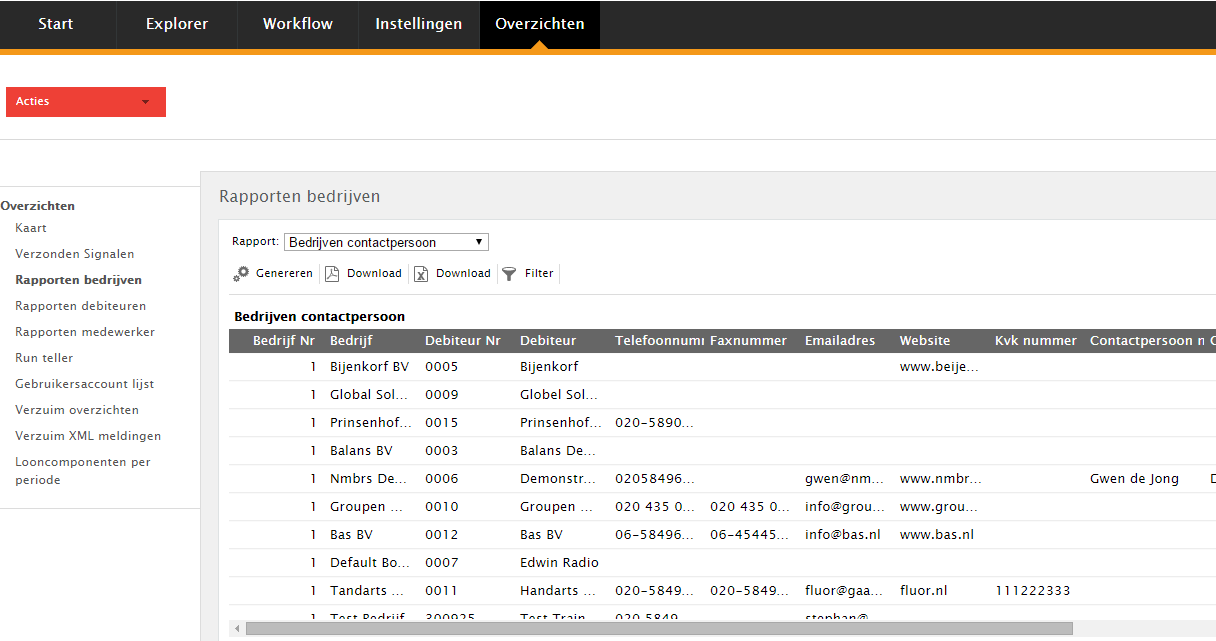Viewport: 1216px width, 641px height.
Task: Click the Filter funnel icon
Action: (x=509, y=273)
